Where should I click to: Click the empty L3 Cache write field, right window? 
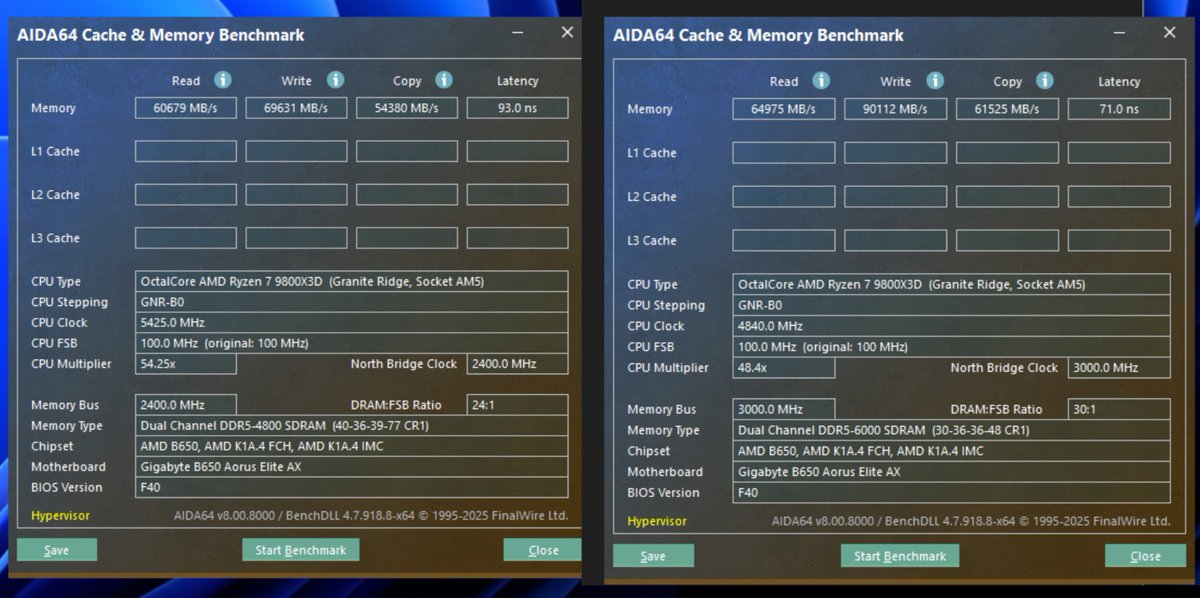click(x=896, y=240)
